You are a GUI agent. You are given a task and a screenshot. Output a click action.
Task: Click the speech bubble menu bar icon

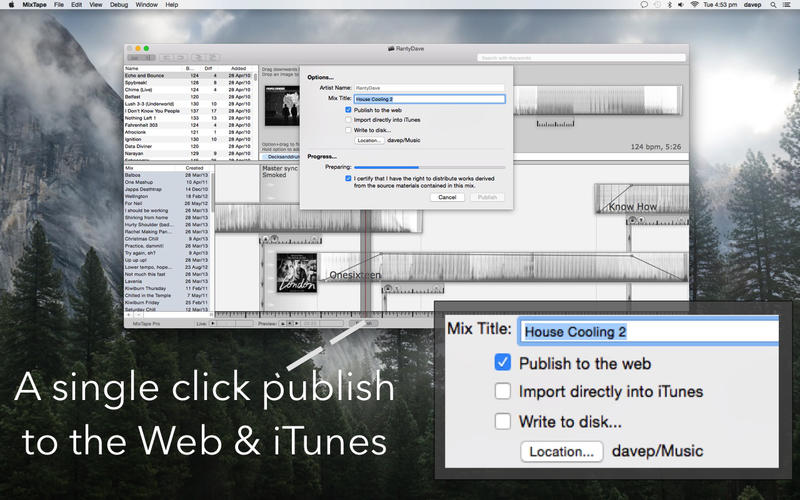point(644,5)
